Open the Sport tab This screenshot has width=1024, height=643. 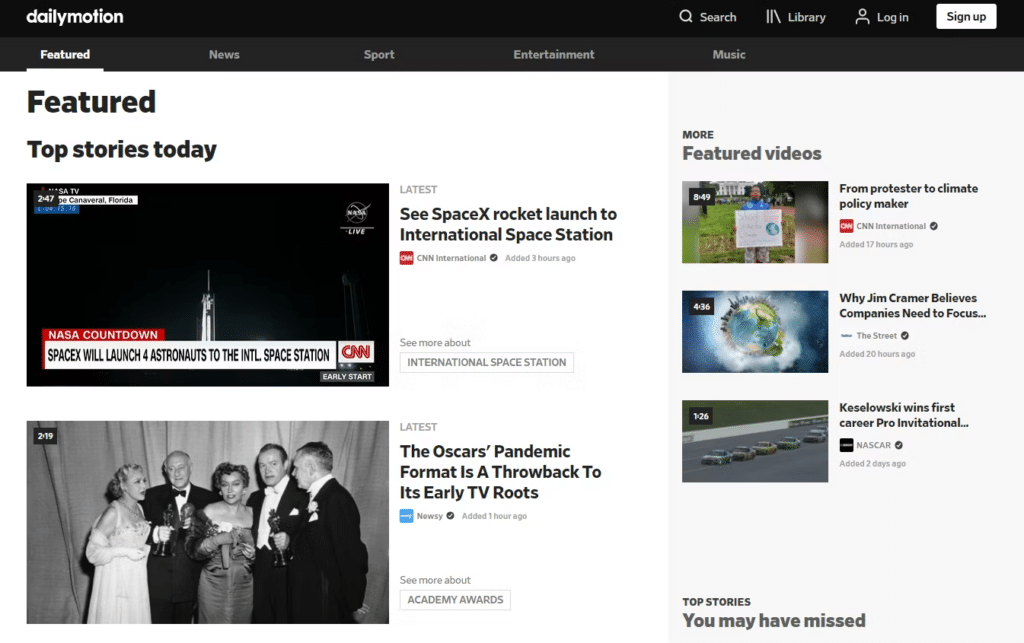[x=379, y=54]
